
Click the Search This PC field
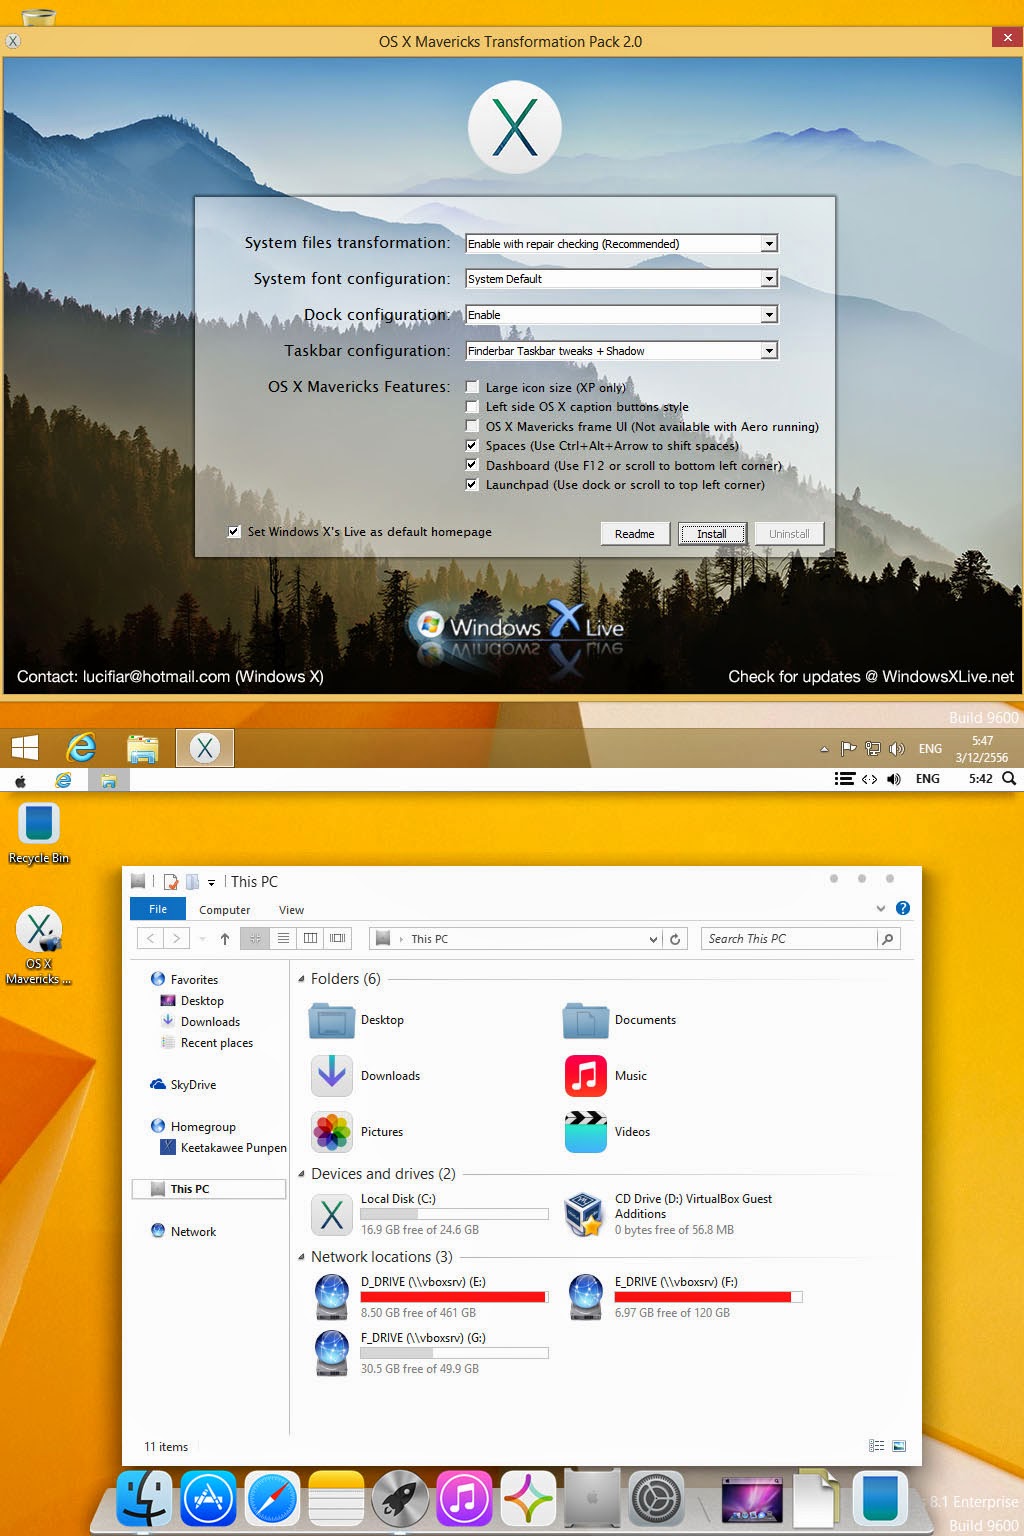coord(790,939)
